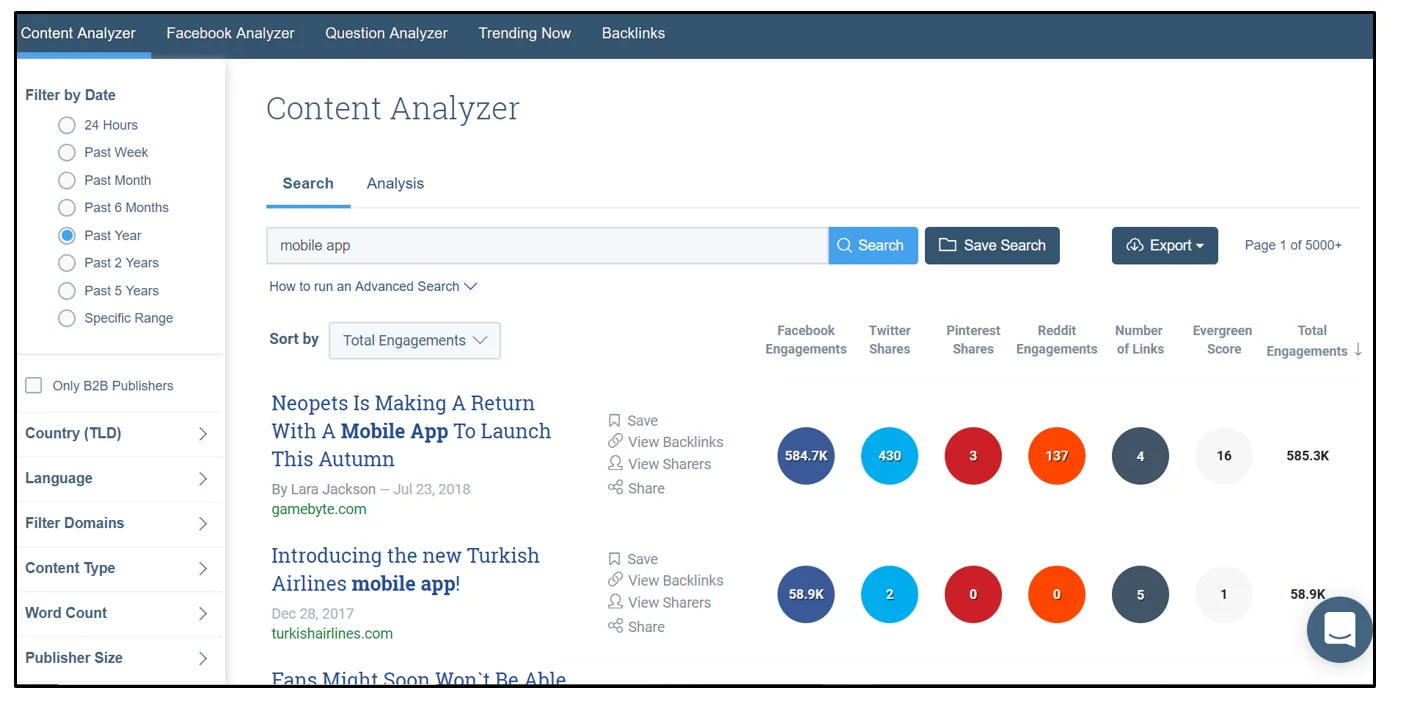Select the Past Month date filter
1403x716 pixels.
[66, 180]
